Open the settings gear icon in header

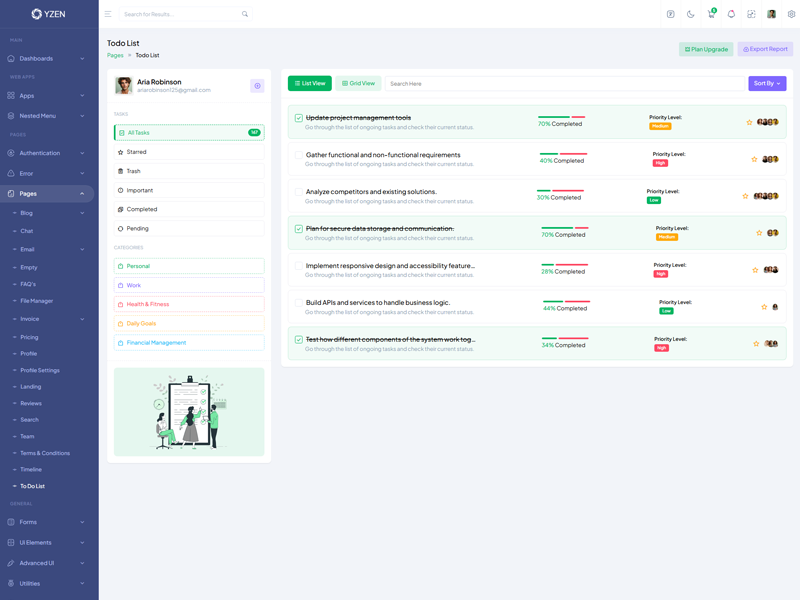pos(791,14)
